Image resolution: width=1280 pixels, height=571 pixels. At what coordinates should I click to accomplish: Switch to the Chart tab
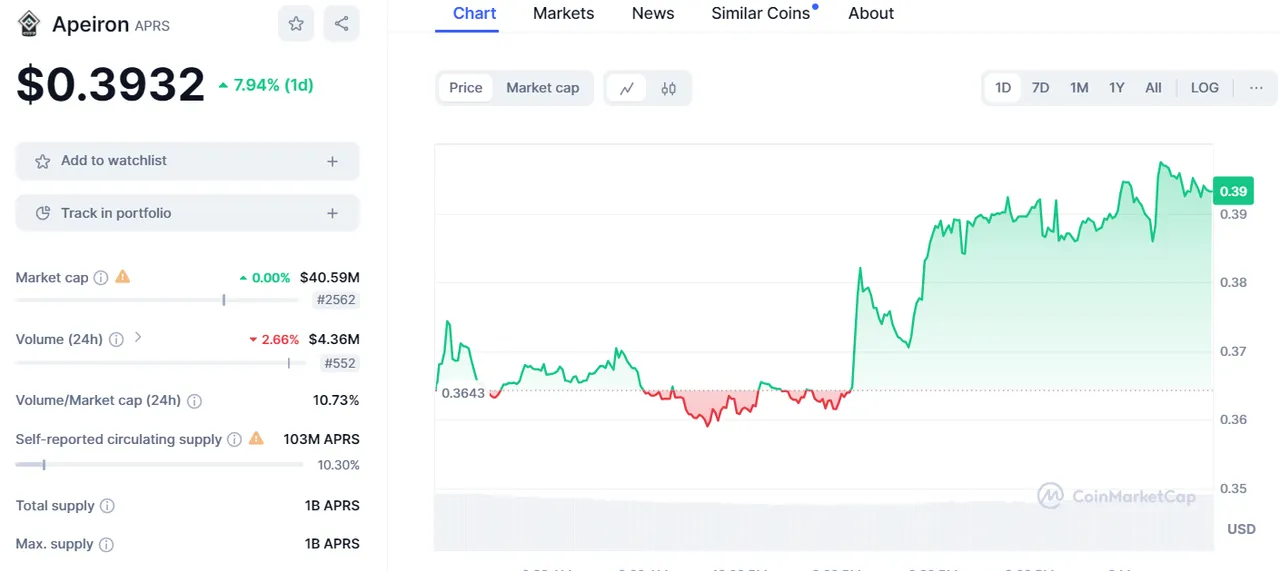[475, 14]
